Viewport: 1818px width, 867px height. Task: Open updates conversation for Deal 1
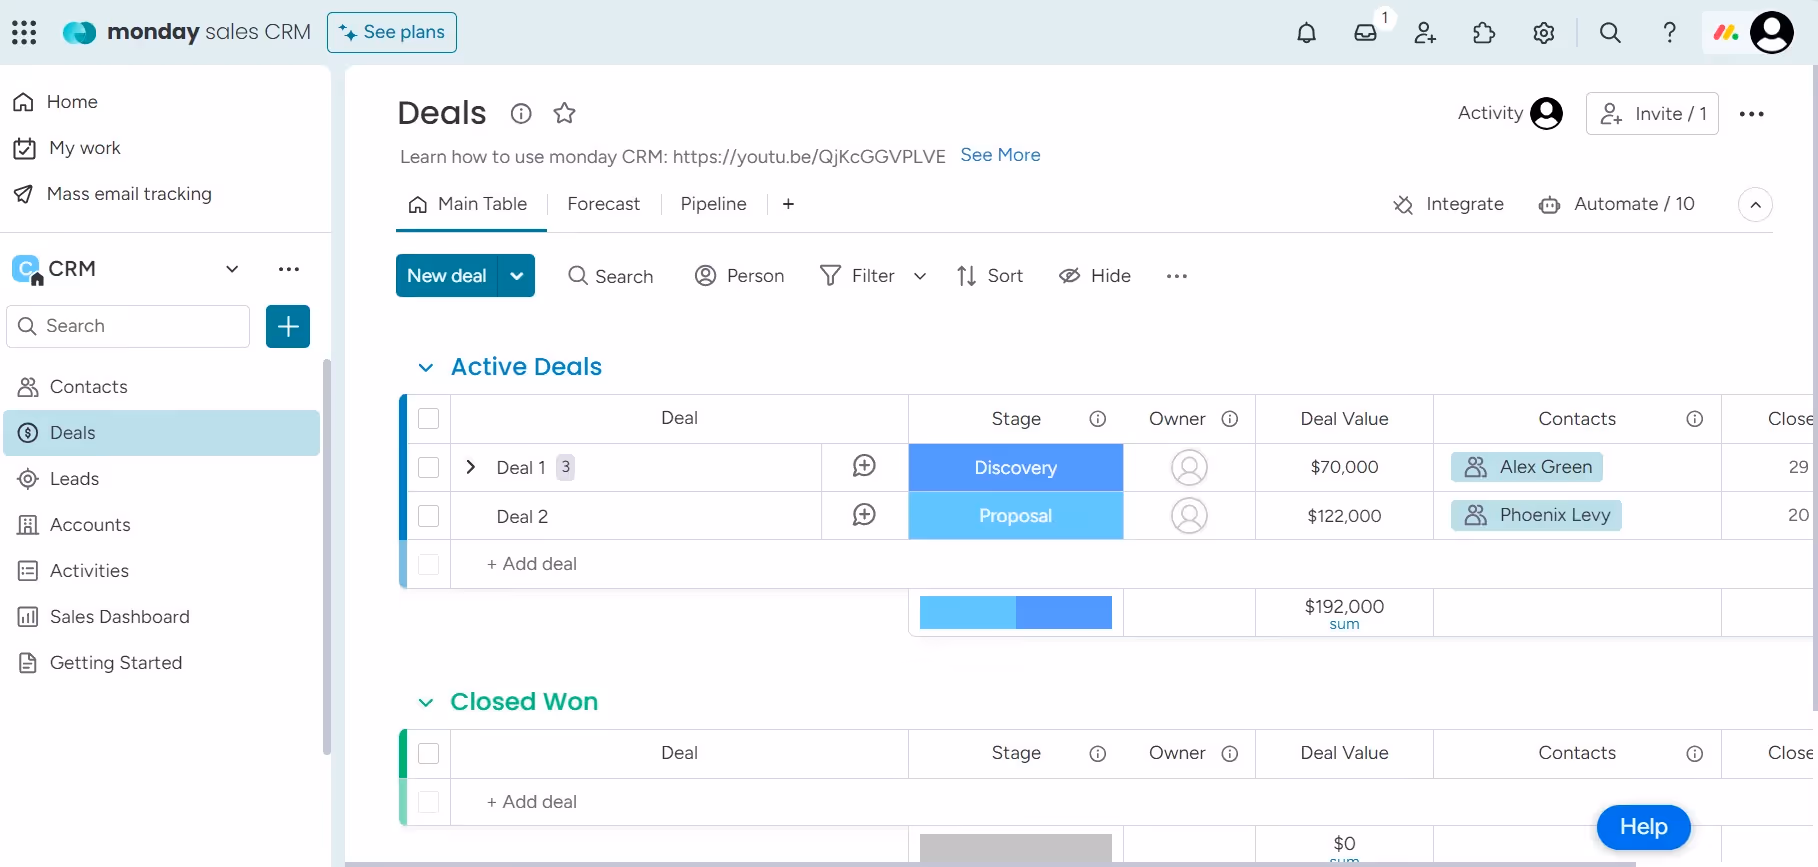click(x=864, y=466)
